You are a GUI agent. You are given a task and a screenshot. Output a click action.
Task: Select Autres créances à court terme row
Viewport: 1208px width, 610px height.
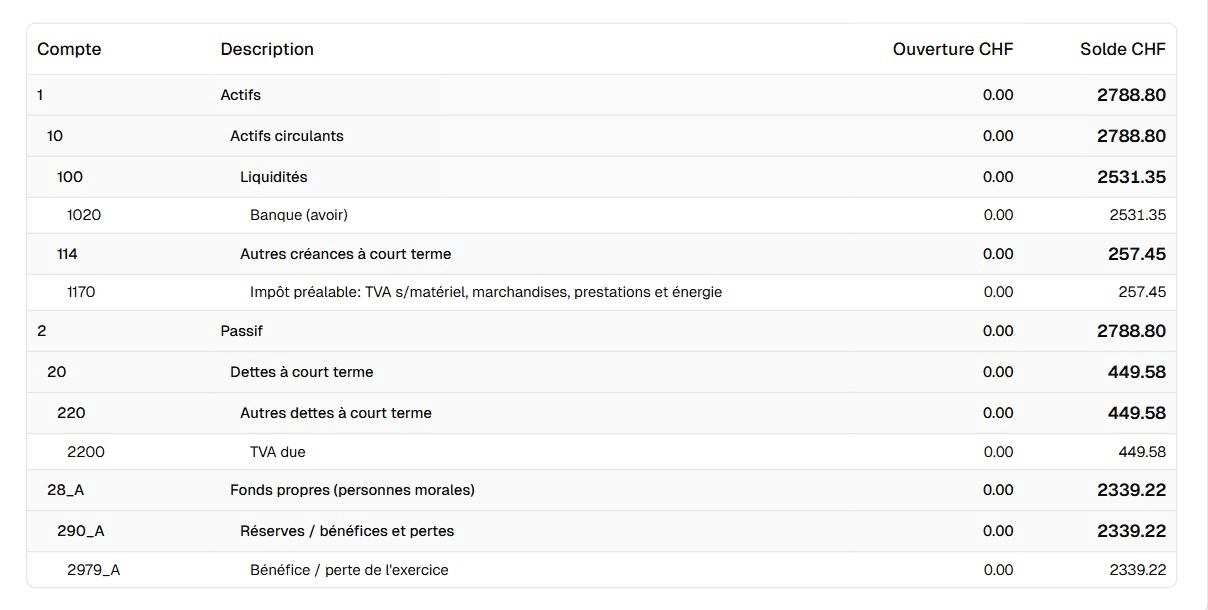point(345,254)
